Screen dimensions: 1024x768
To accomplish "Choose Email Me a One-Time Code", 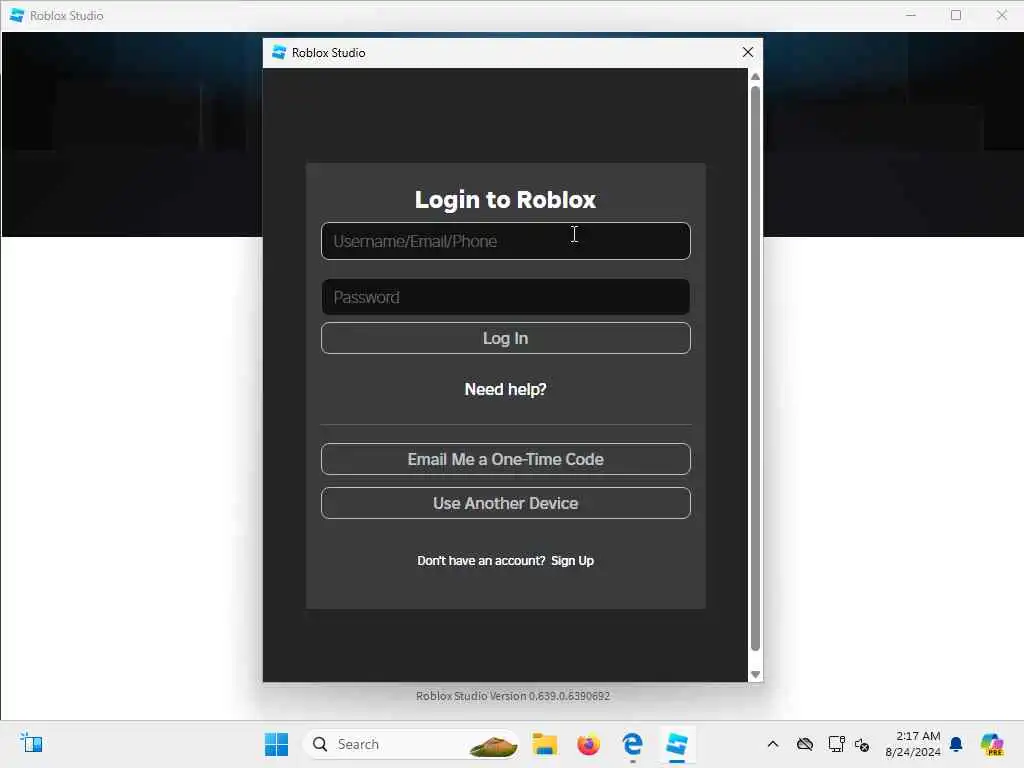I will click(505, 459).
